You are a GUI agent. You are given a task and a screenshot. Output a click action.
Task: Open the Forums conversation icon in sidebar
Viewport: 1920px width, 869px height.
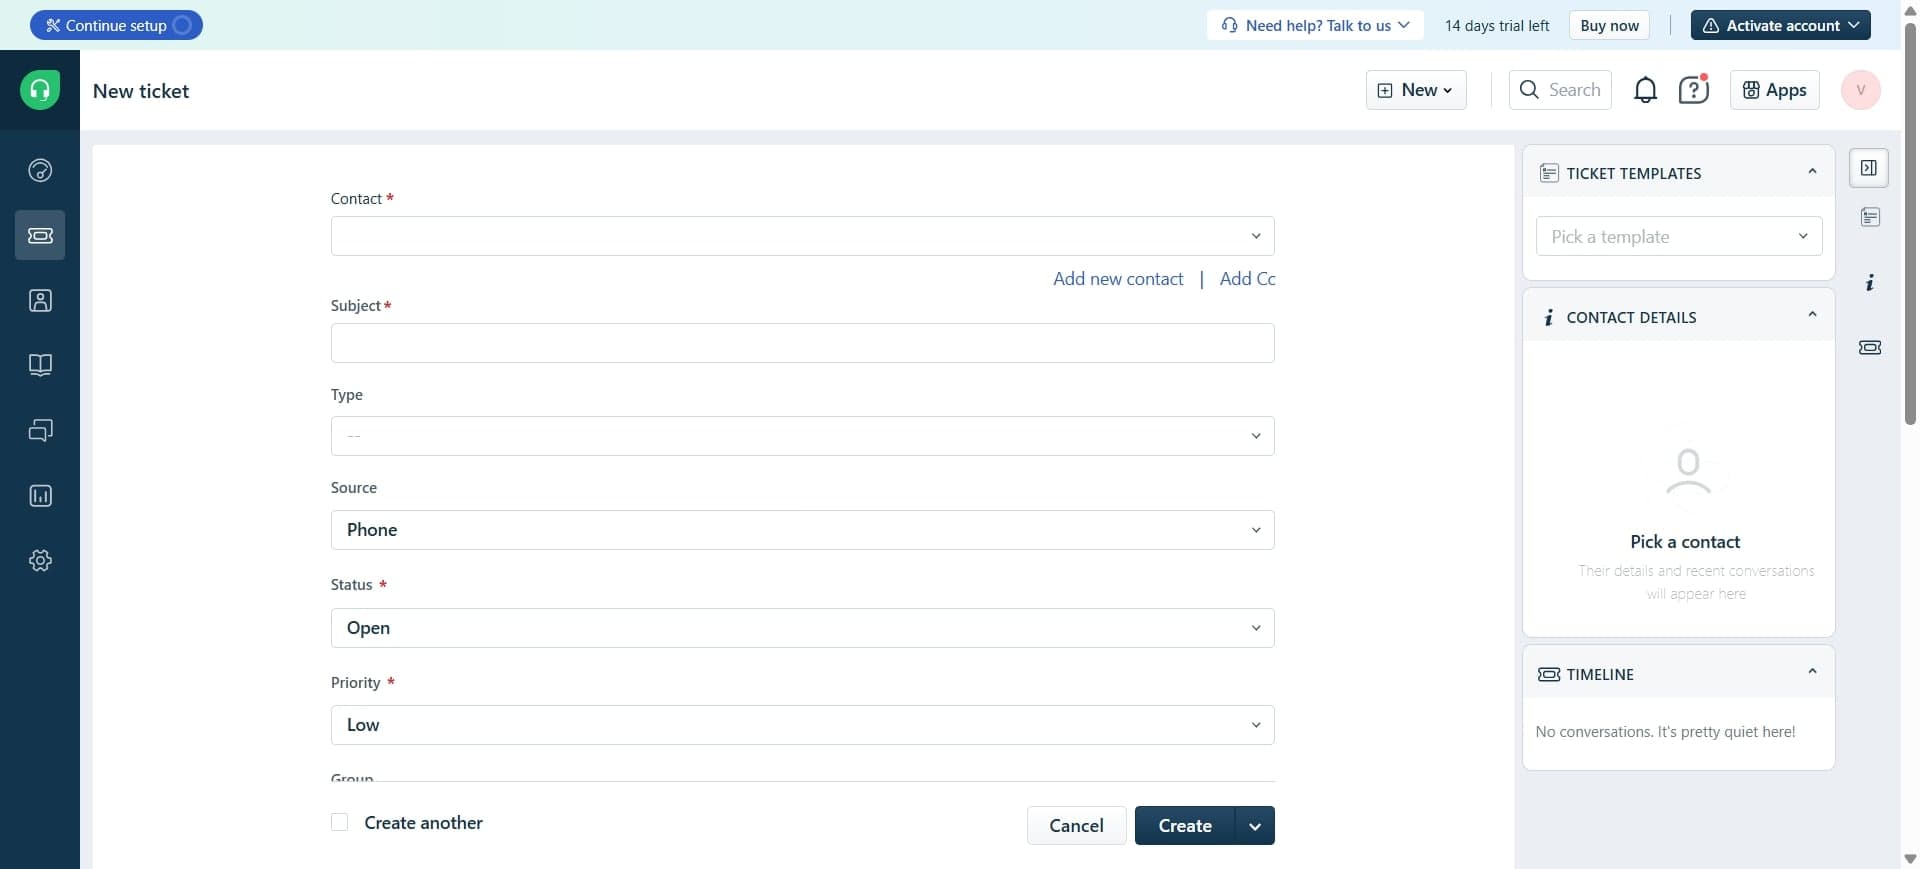[40, 430]
